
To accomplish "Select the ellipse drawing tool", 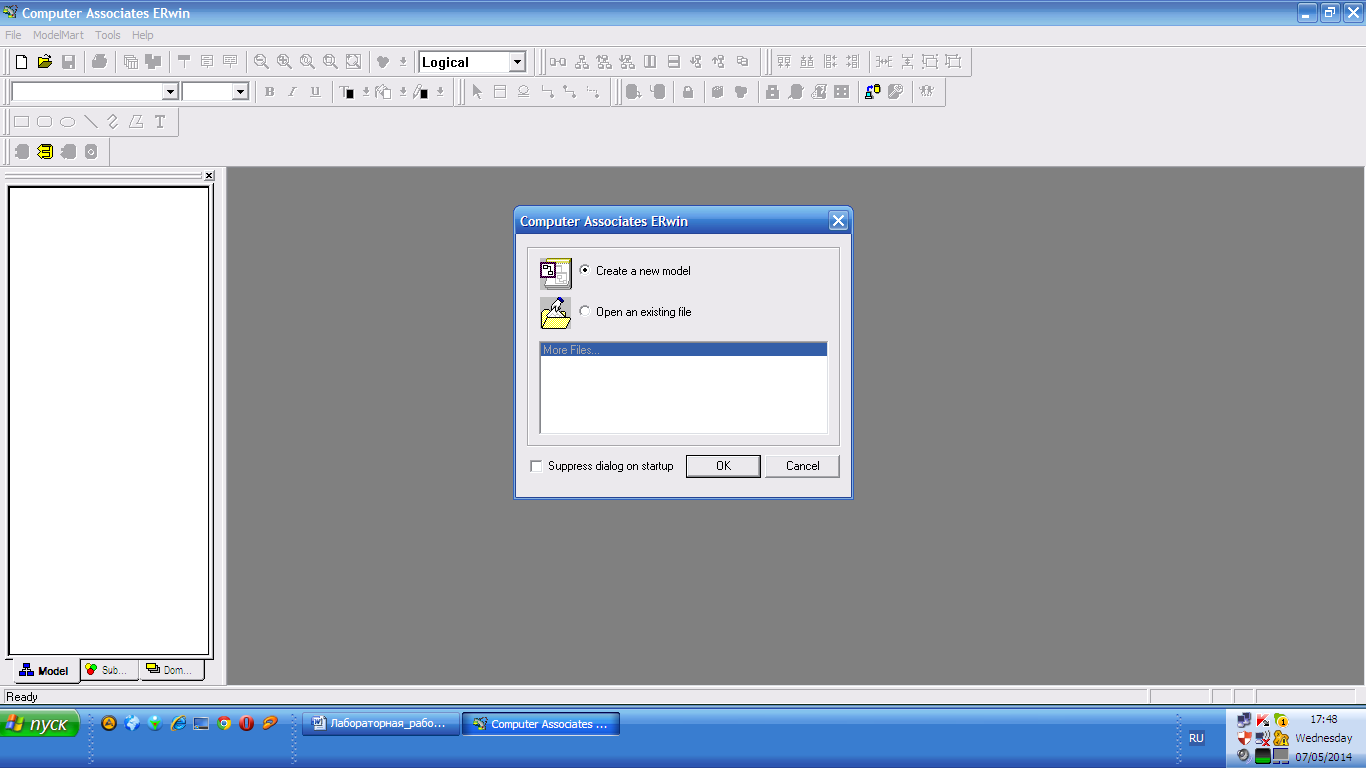I will tap(67, 122).
